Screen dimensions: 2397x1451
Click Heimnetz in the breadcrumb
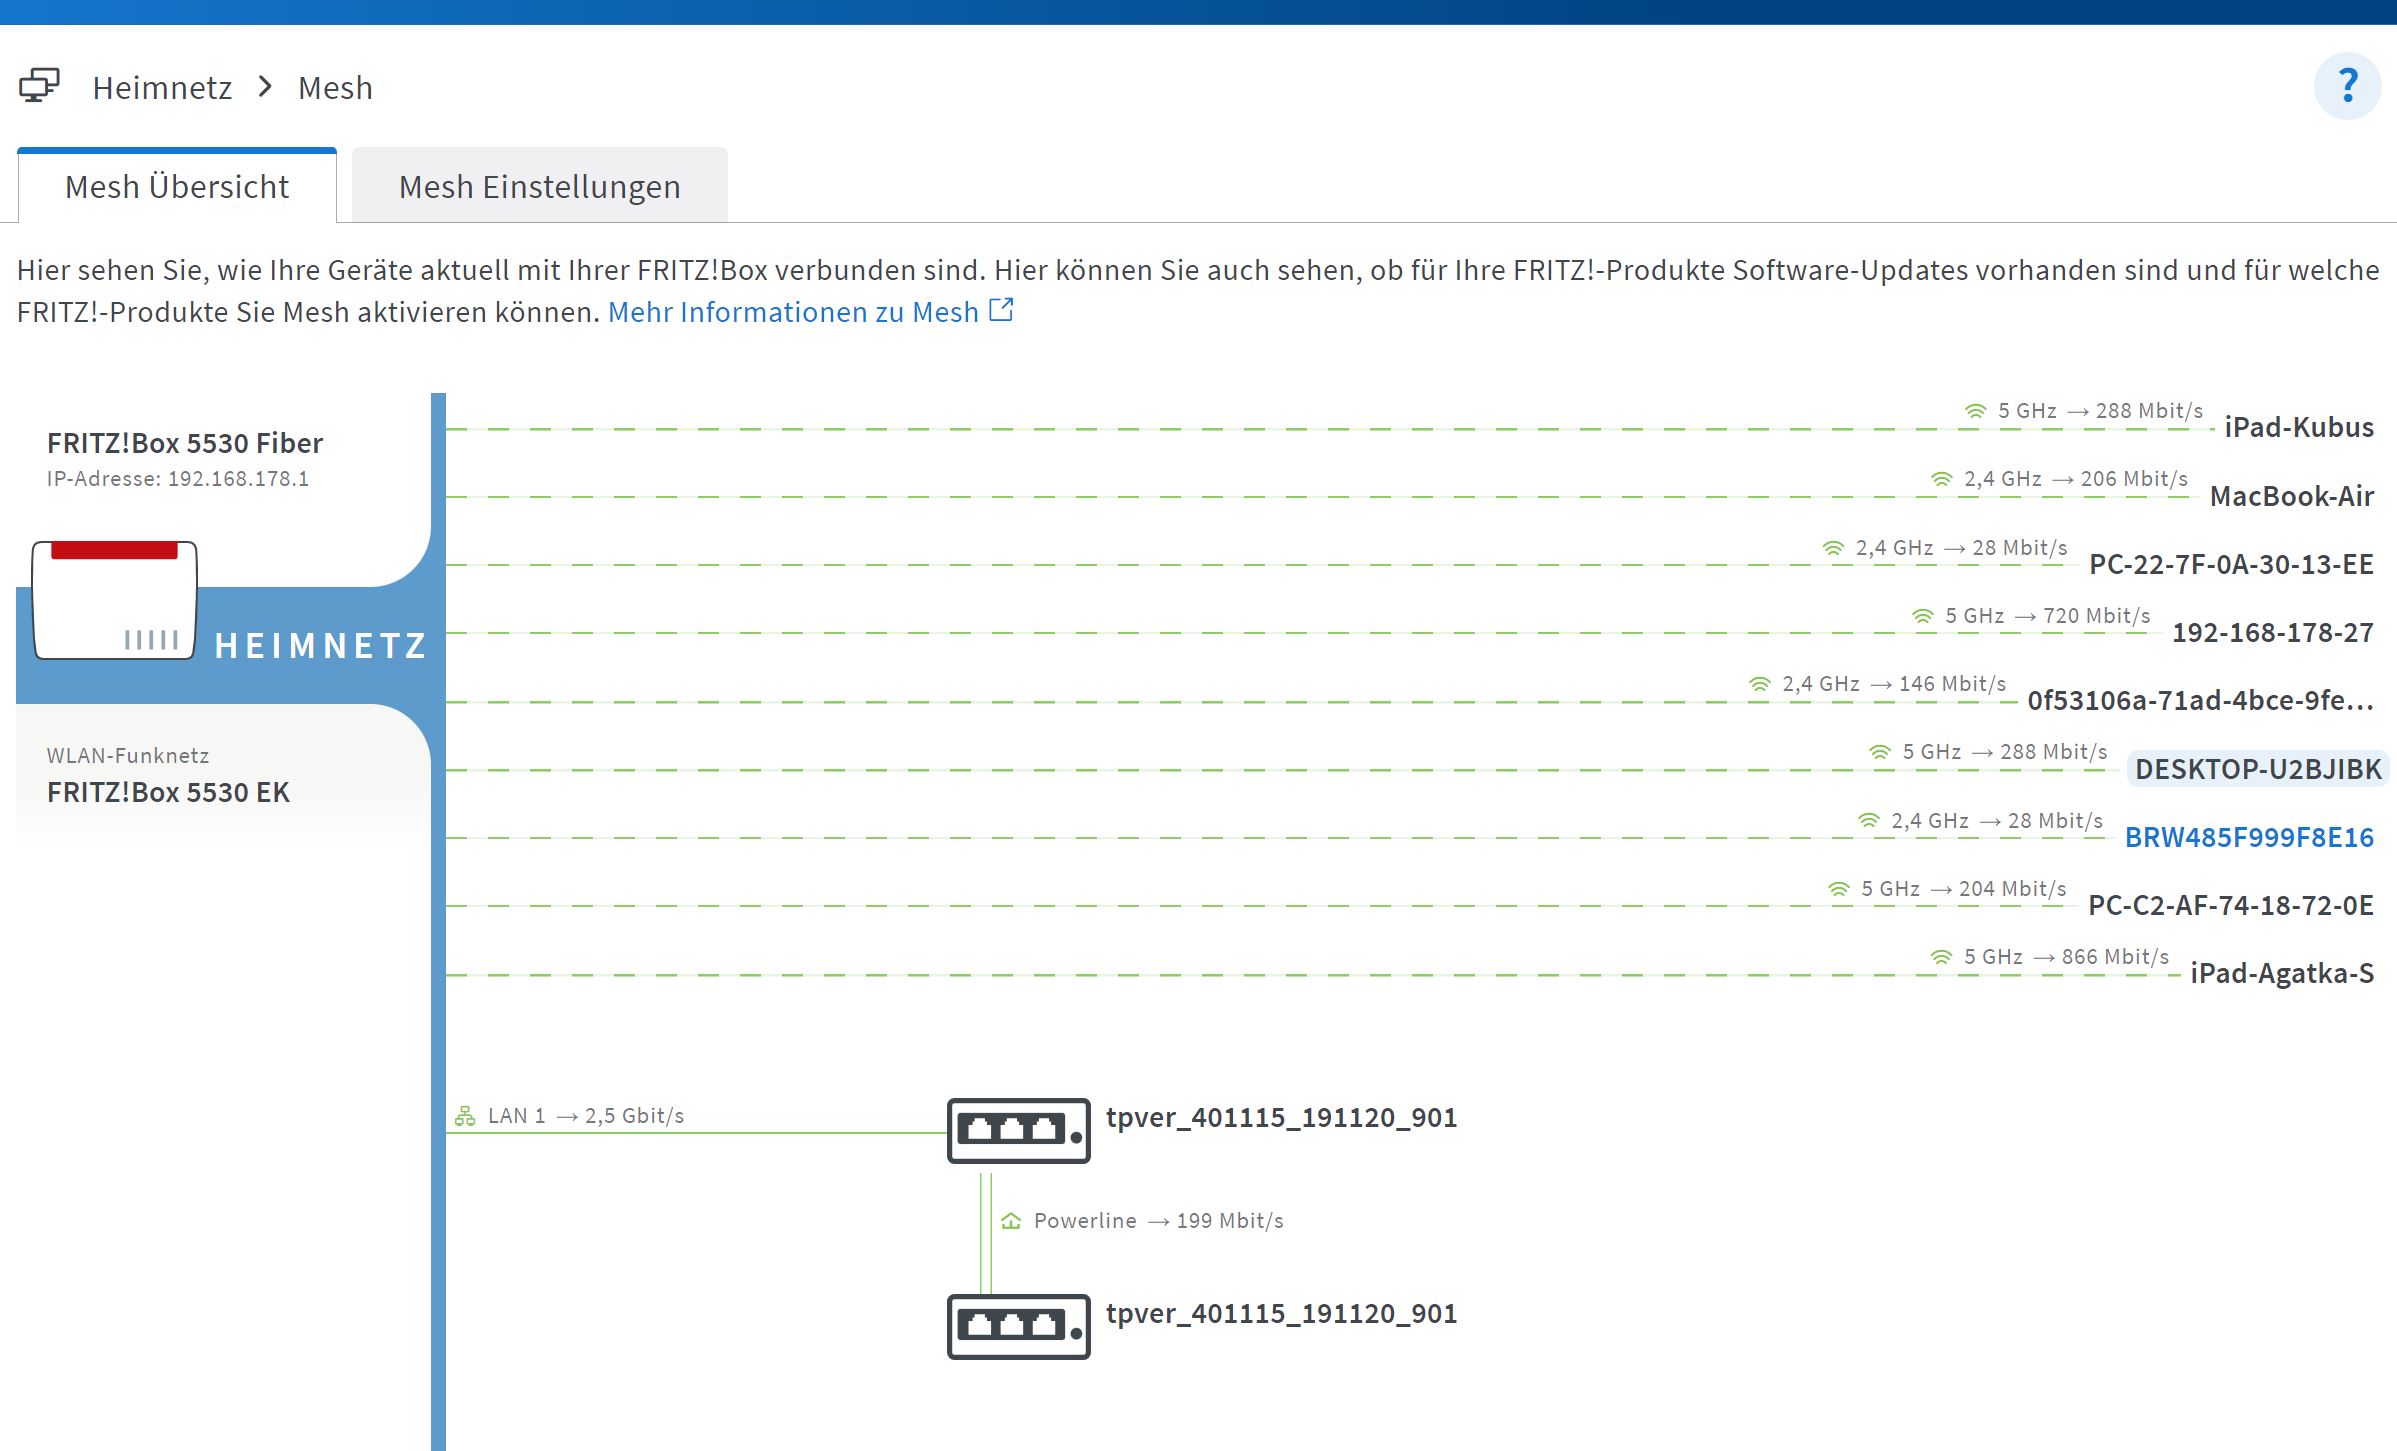[x=162, y=88]
